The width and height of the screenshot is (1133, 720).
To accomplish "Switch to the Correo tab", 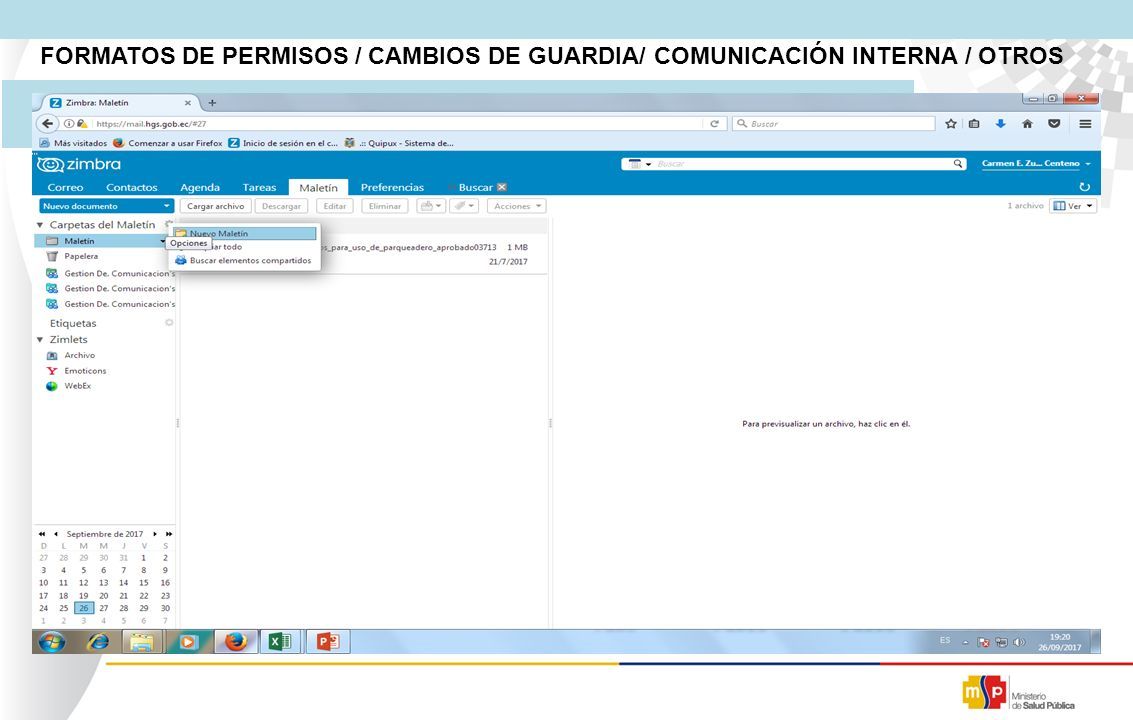I will click(x=65, y=187).
